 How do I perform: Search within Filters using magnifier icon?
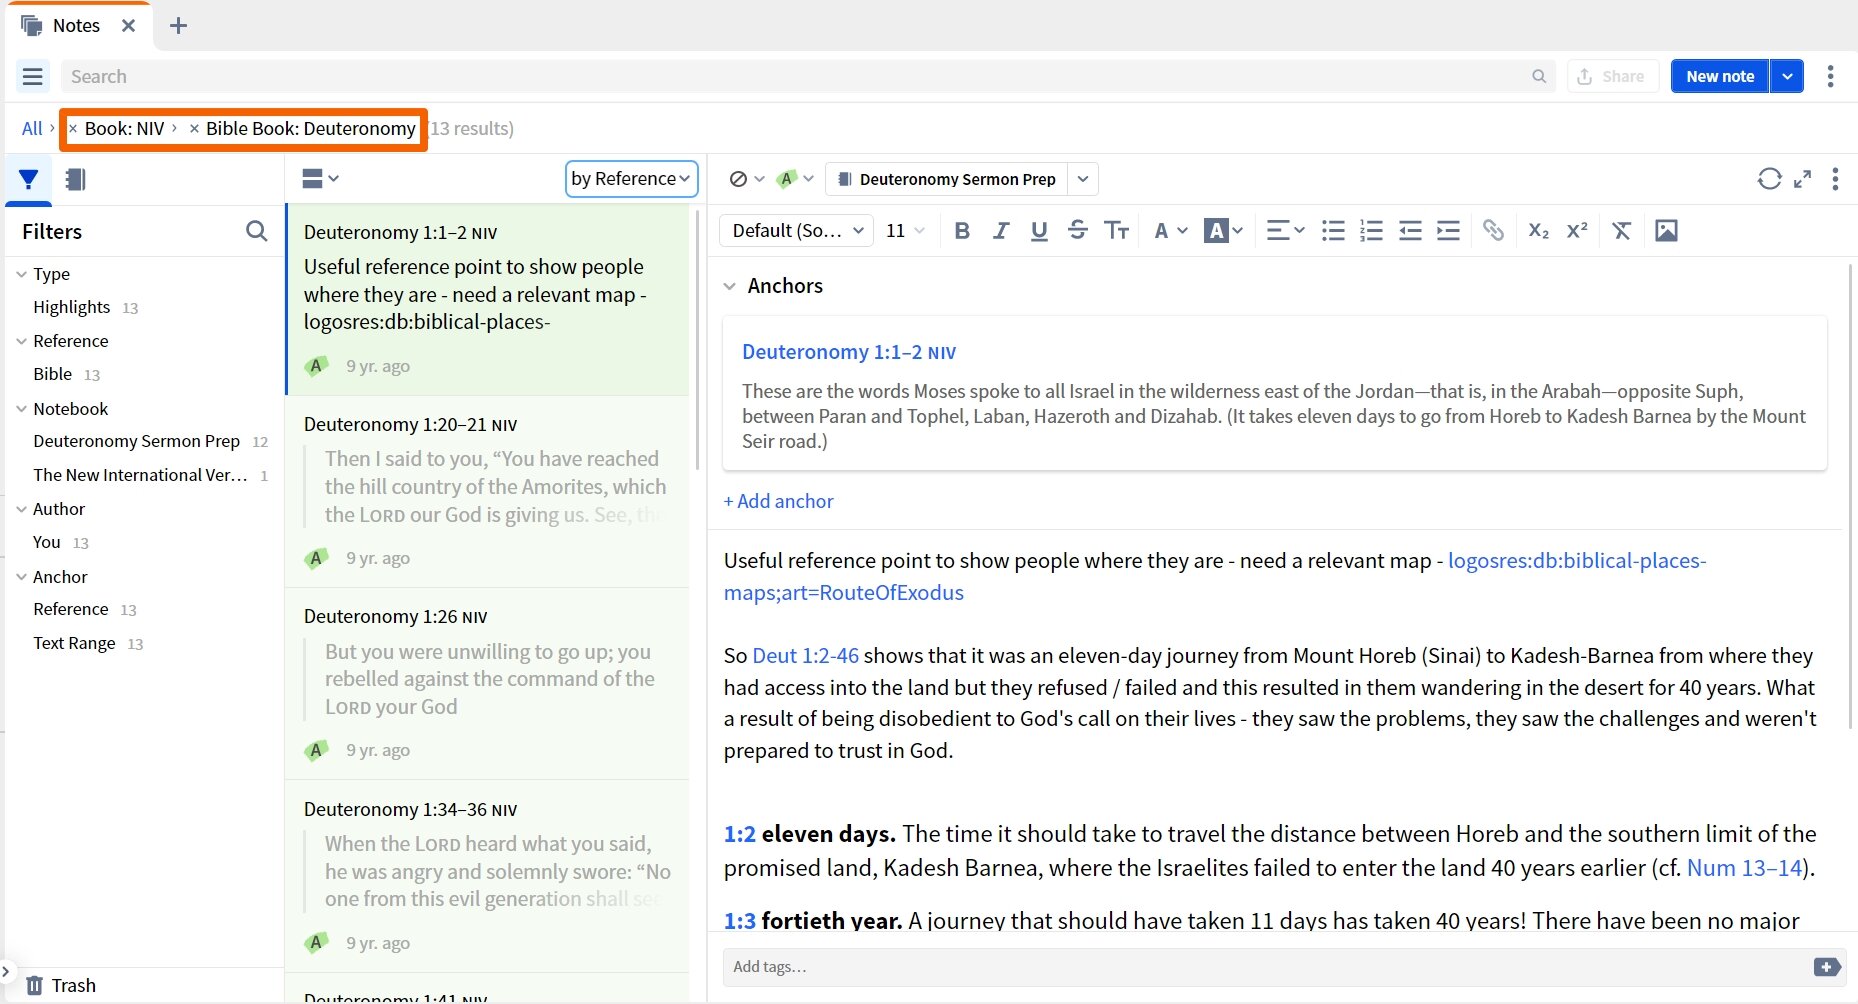tap(256, 231)
